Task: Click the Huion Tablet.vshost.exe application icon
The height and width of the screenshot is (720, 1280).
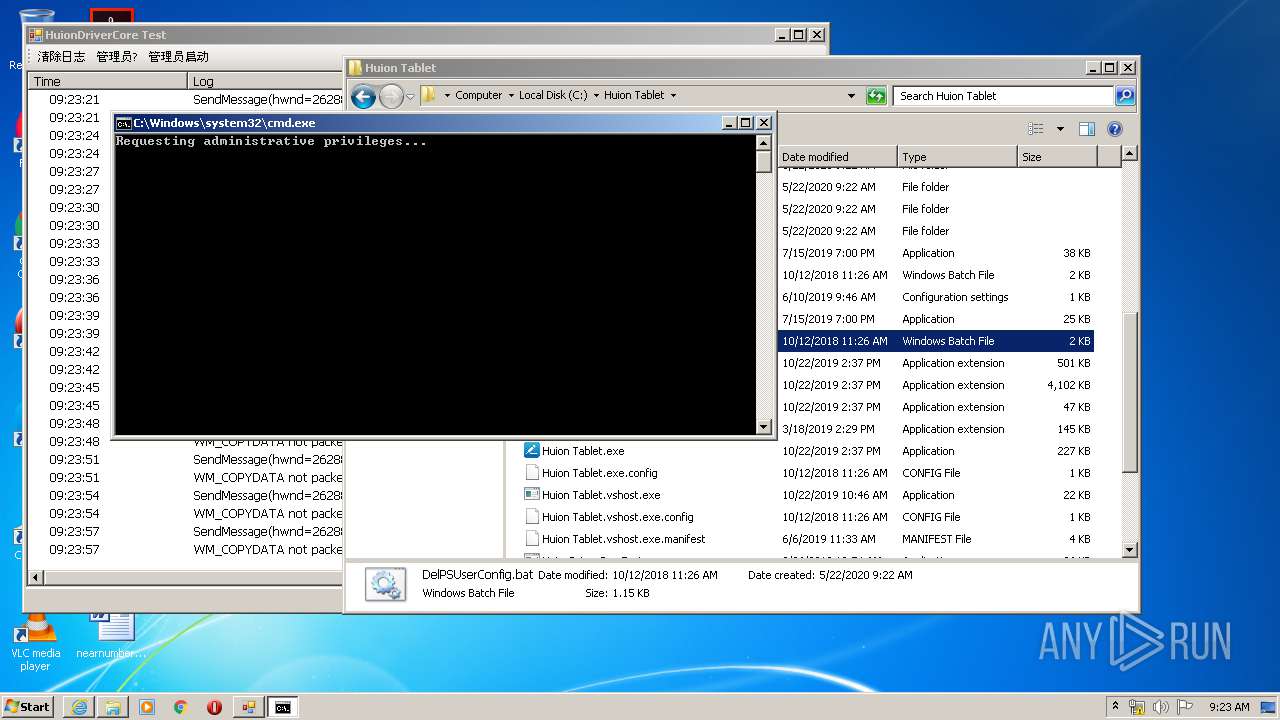Action: pos(532,495)
